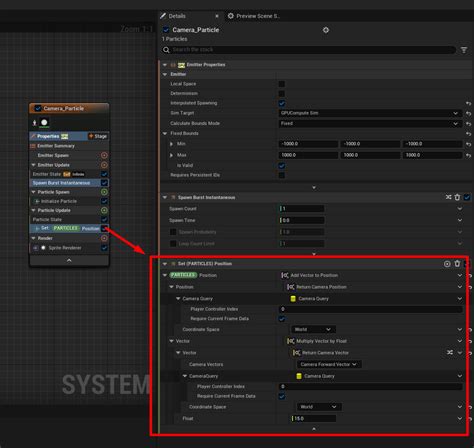Switch to the Preview Scene Settings tab
474x448 pixels.
(x=254, y=16)
